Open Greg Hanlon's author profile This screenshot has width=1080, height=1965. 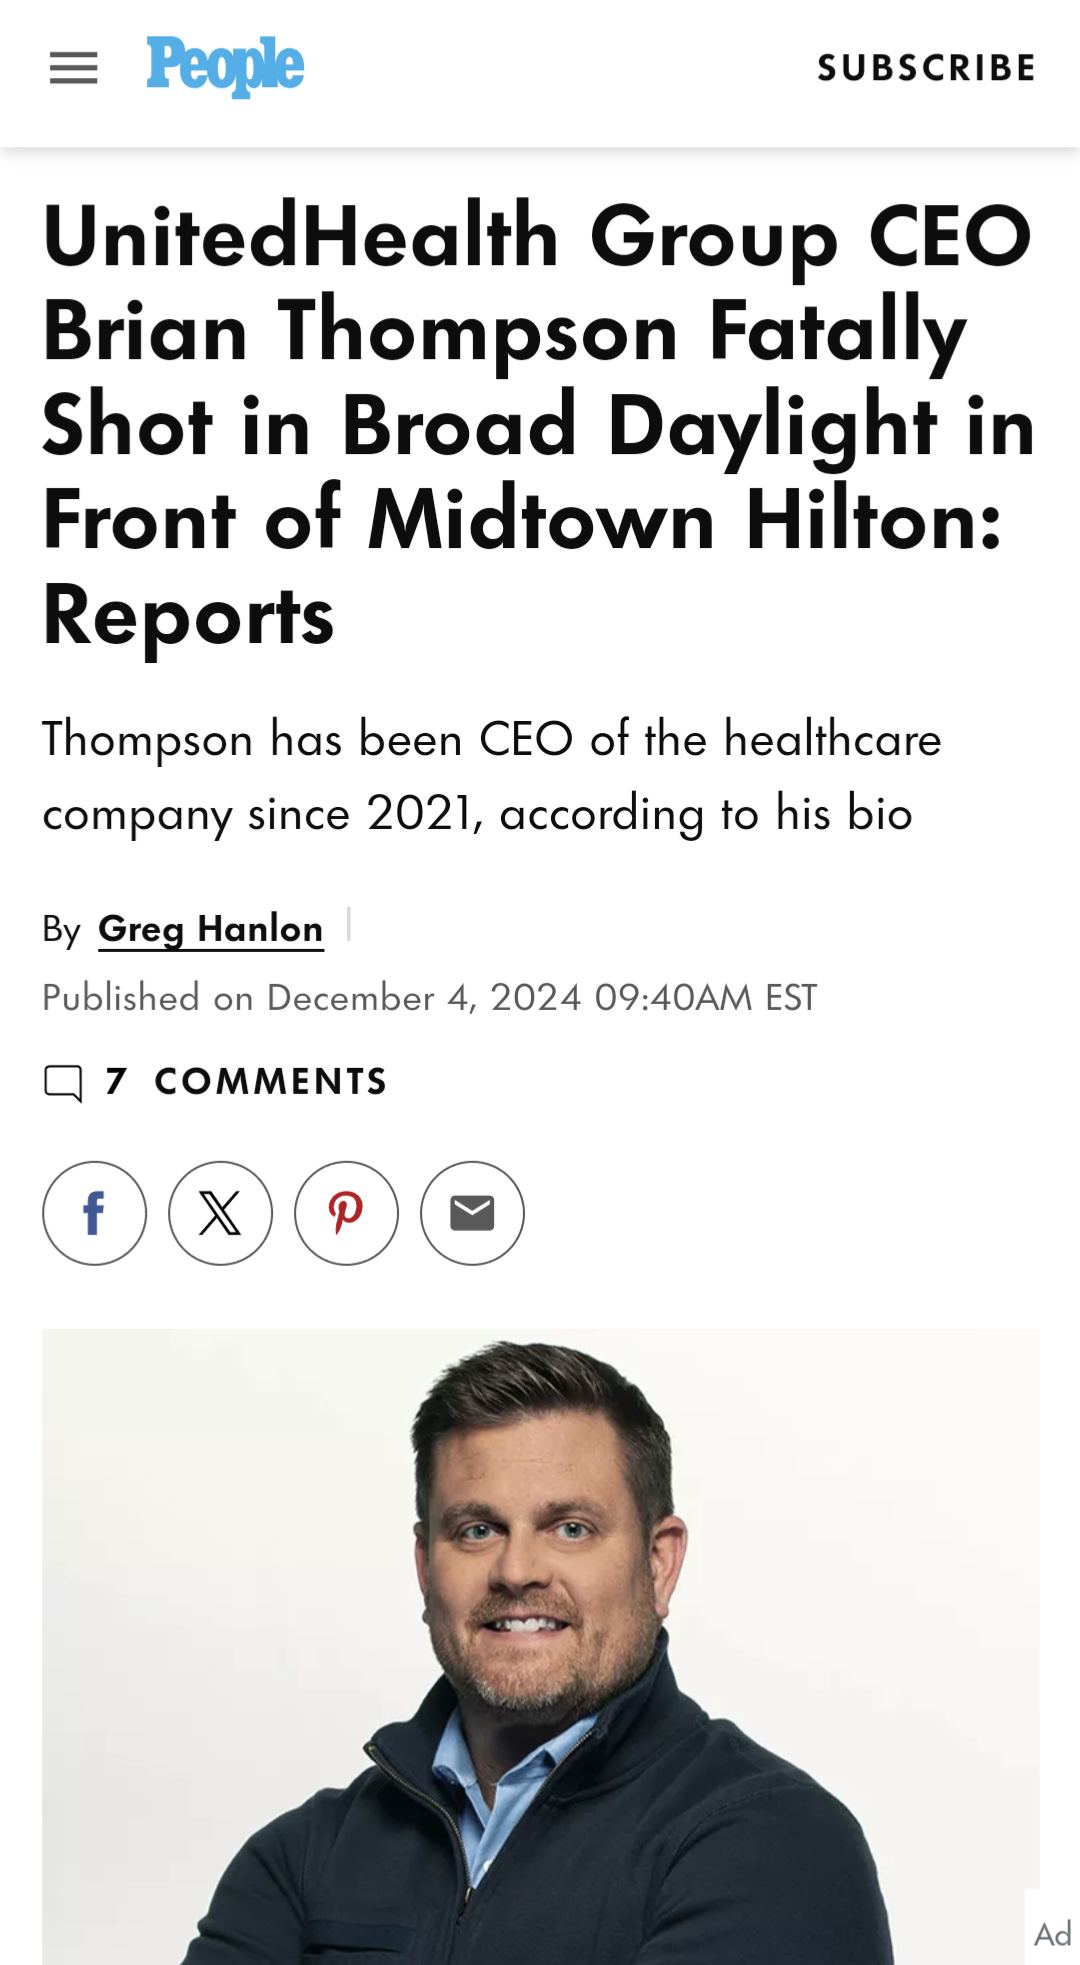(209, 929)
